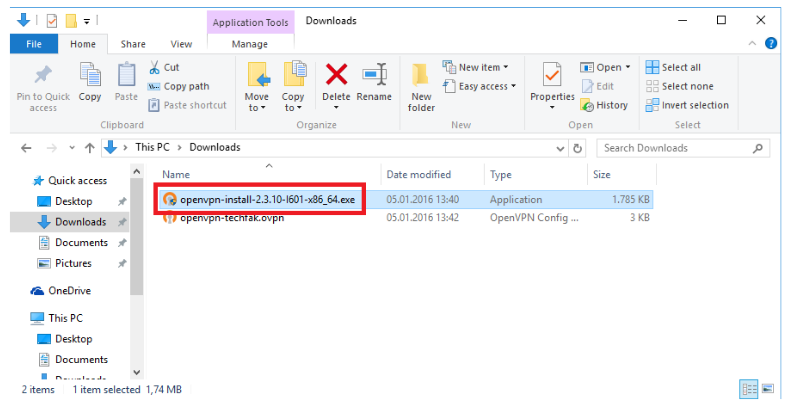
Task: Click Select all
Action: pyautogui.click(x=673, y=67)
